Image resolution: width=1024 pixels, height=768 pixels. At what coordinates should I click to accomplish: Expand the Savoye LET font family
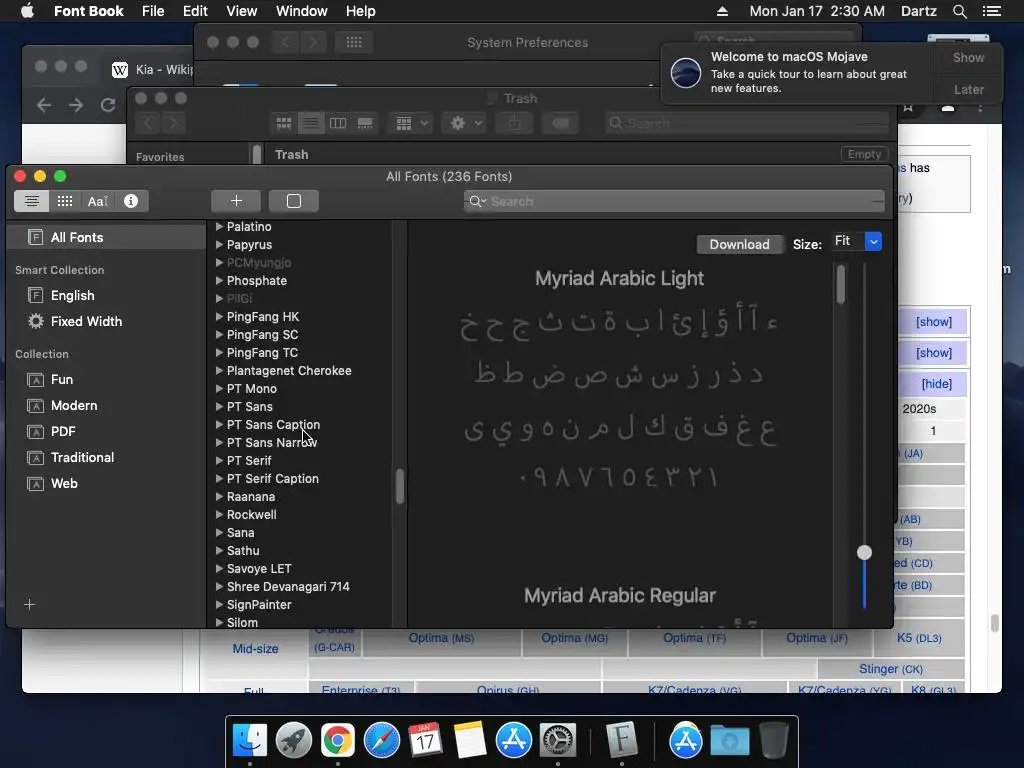219,569
